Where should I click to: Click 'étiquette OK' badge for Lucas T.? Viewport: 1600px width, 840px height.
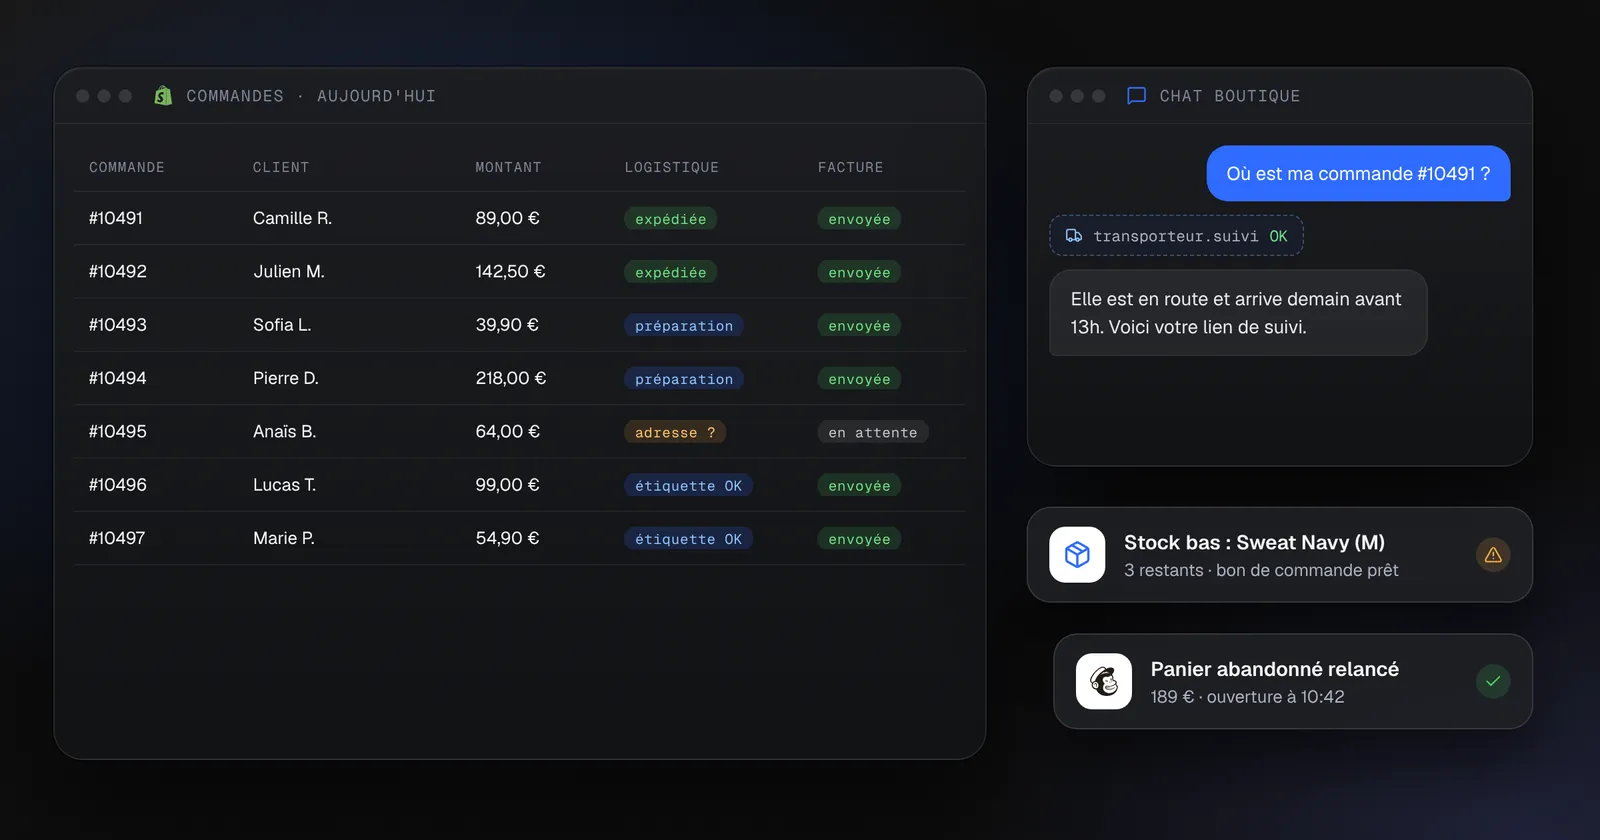pos(688,485)
